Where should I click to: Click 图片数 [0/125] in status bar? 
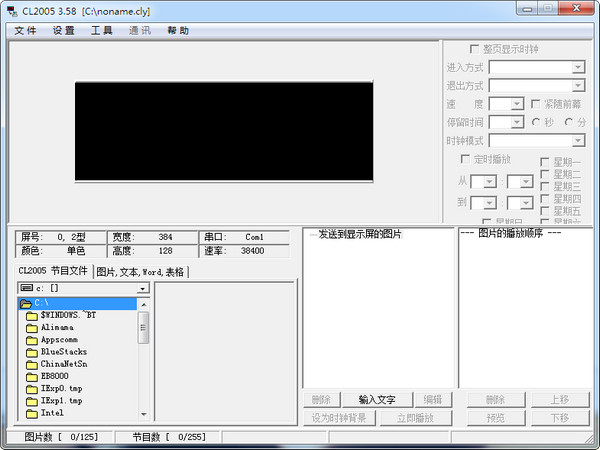(61, 437)
